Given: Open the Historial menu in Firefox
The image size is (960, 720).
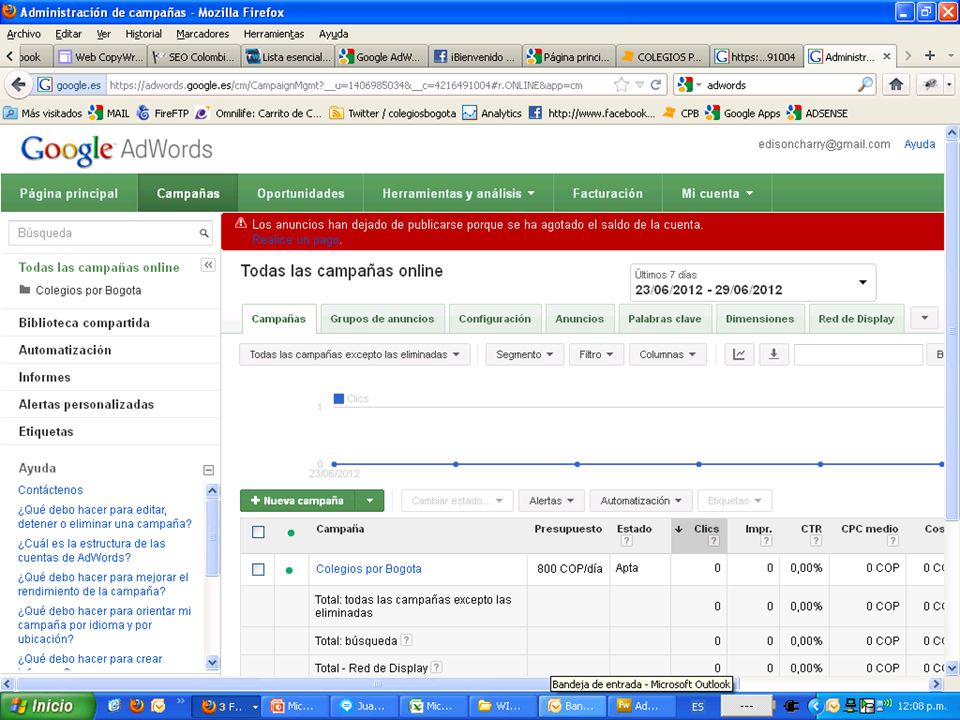Looking at the screenshot, I should [143, 34].
